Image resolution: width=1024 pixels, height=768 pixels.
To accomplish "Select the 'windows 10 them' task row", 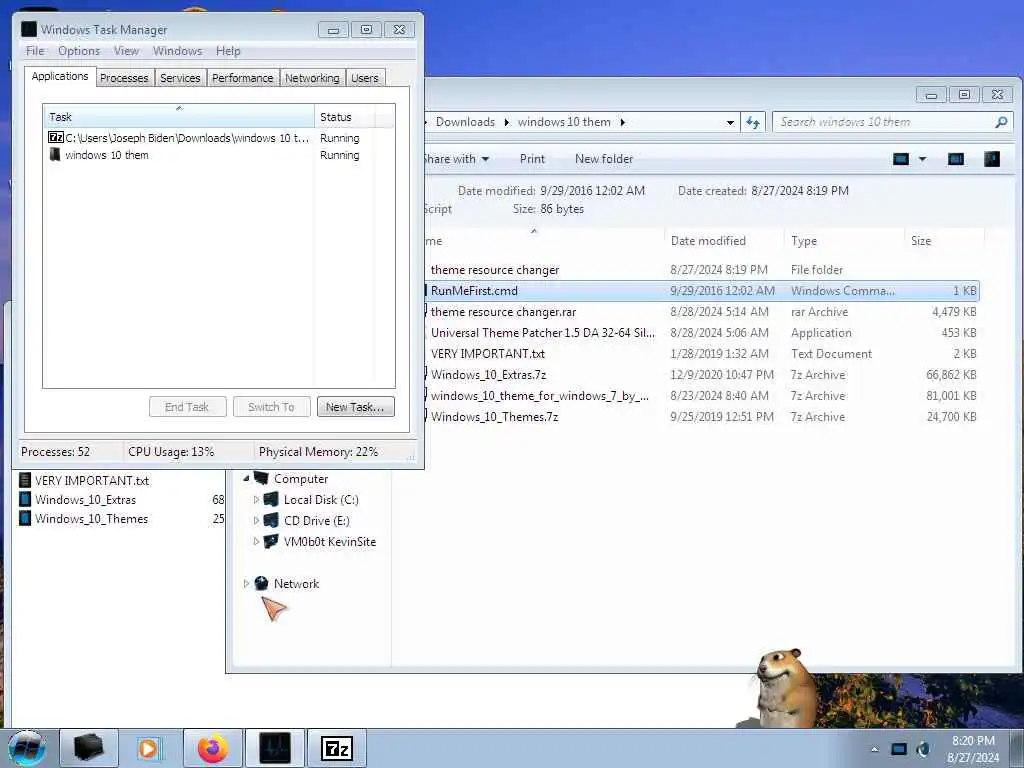I will click(219, 155).
